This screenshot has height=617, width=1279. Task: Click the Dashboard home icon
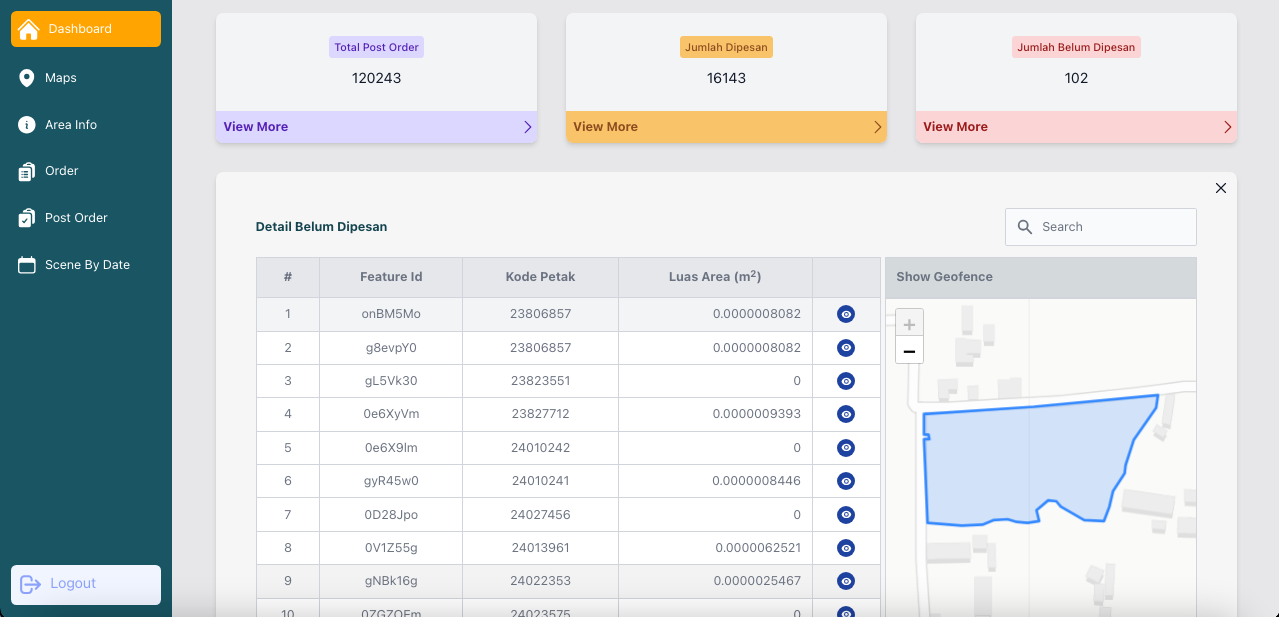point(29,29)
